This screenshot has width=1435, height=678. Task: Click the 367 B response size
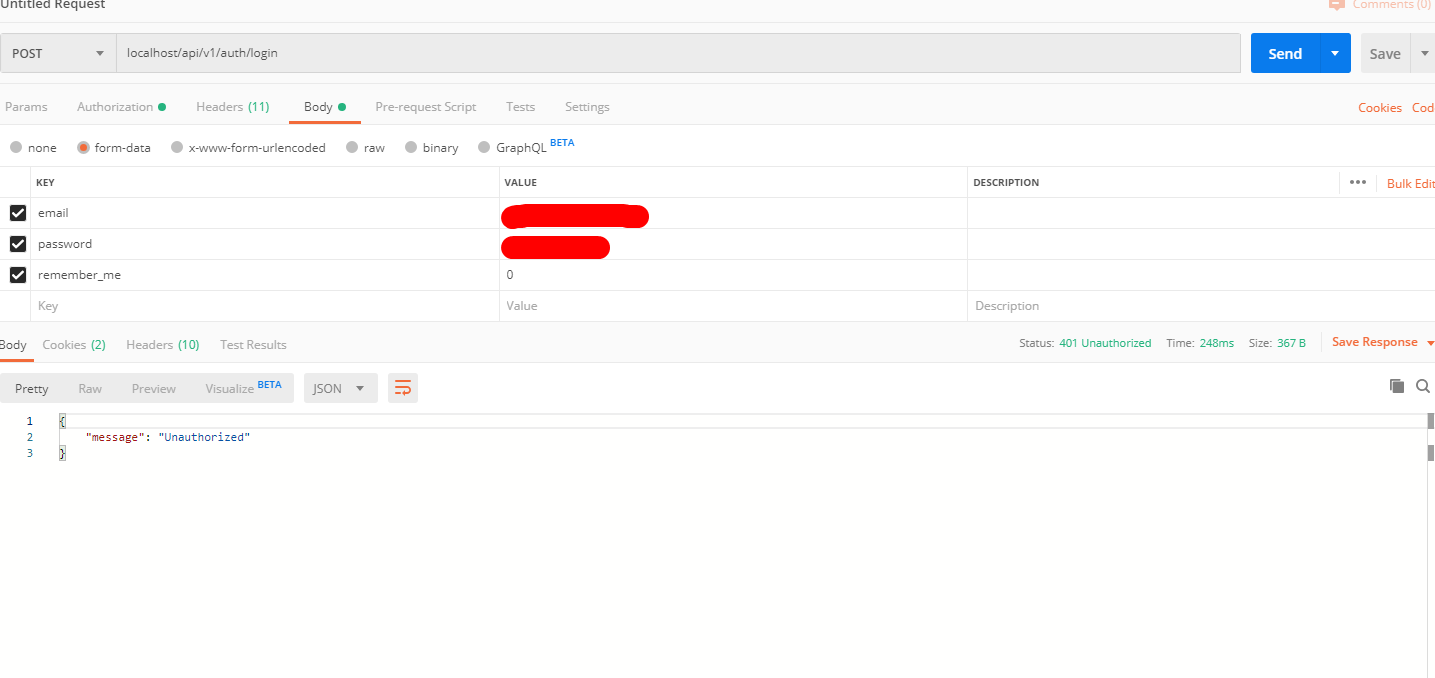[1291, 343]
